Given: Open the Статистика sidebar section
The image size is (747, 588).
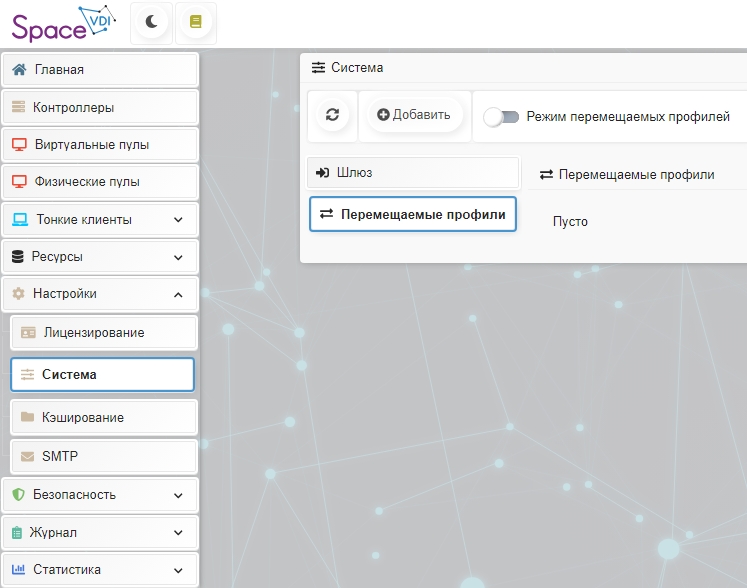Looking at the screenshot, I should 67,570.
